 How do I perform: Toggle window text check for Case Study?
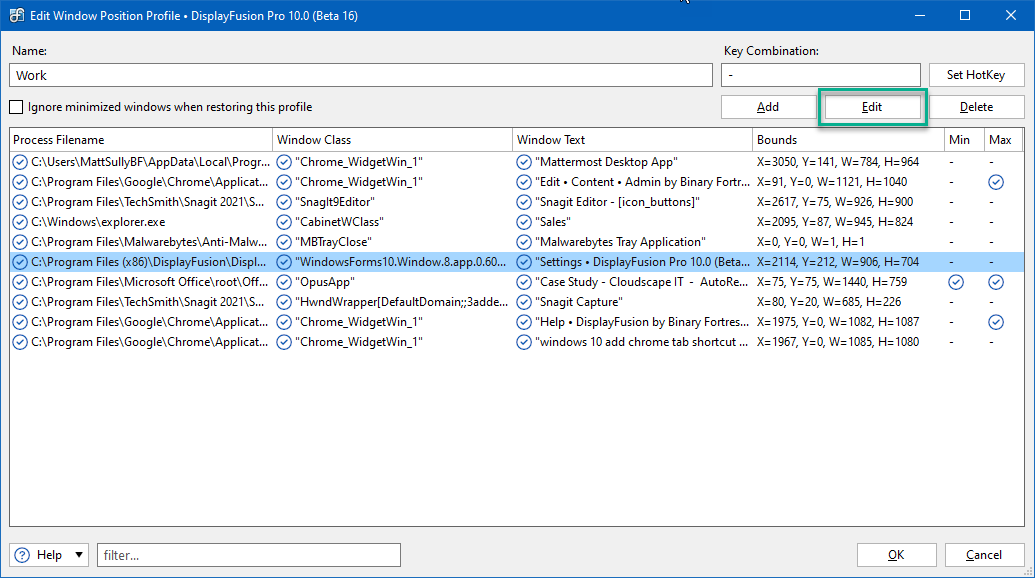(524, 282)
